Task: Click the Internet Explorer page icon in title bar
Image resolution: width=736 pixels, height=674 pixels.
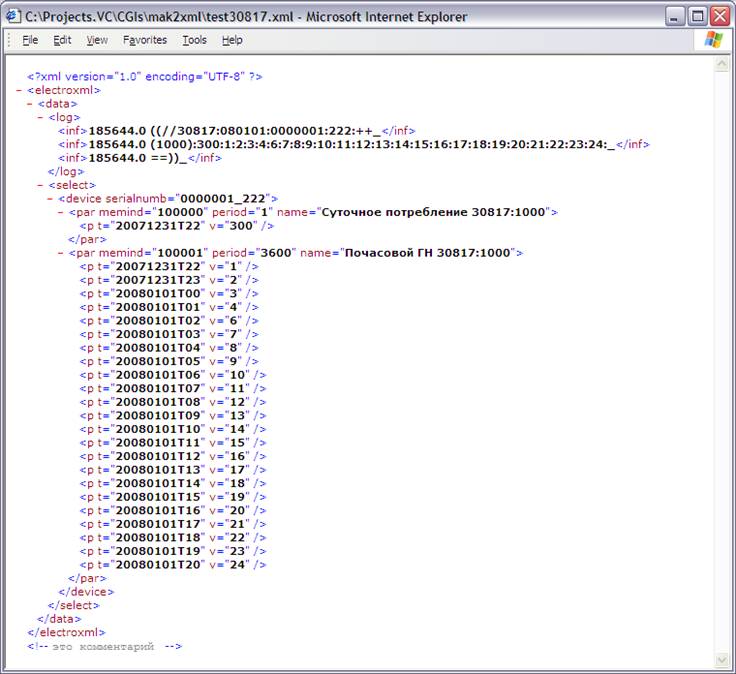Action: pos(14,16)
